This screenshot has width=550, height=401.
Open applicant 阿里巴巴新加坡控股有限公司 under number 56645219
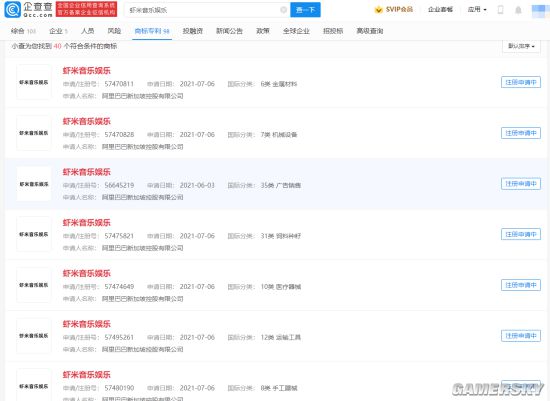click(x=142, y=198)
